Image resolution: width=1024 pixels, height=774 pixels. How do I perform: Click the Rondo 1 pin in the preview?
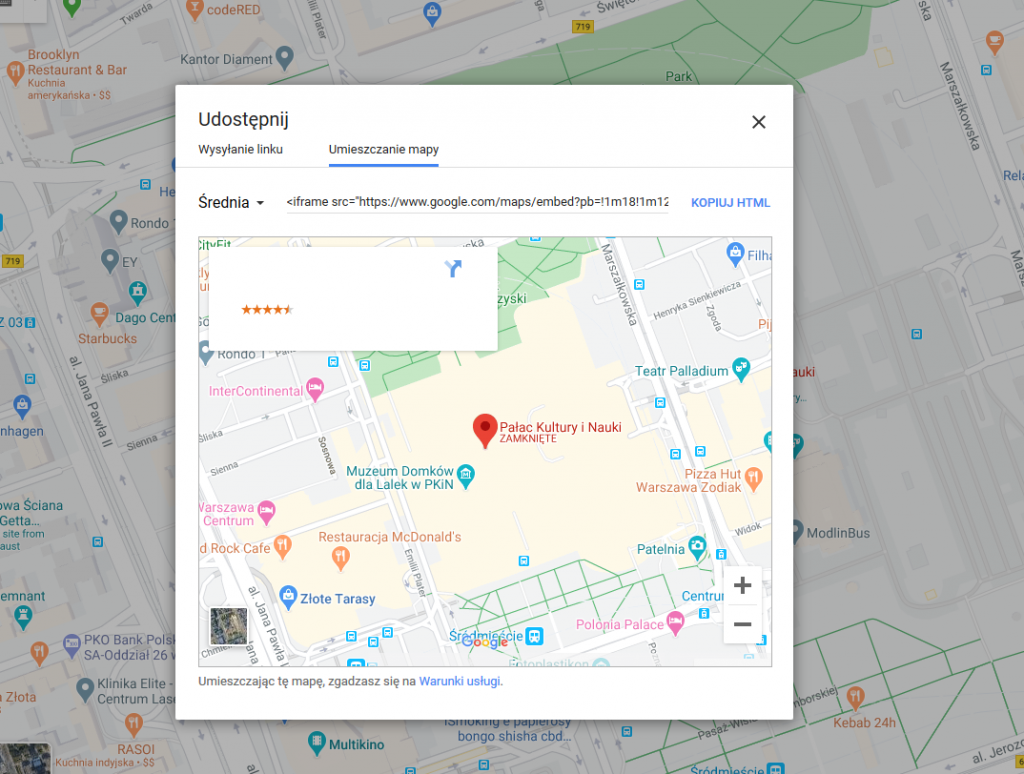click(206, 351)
